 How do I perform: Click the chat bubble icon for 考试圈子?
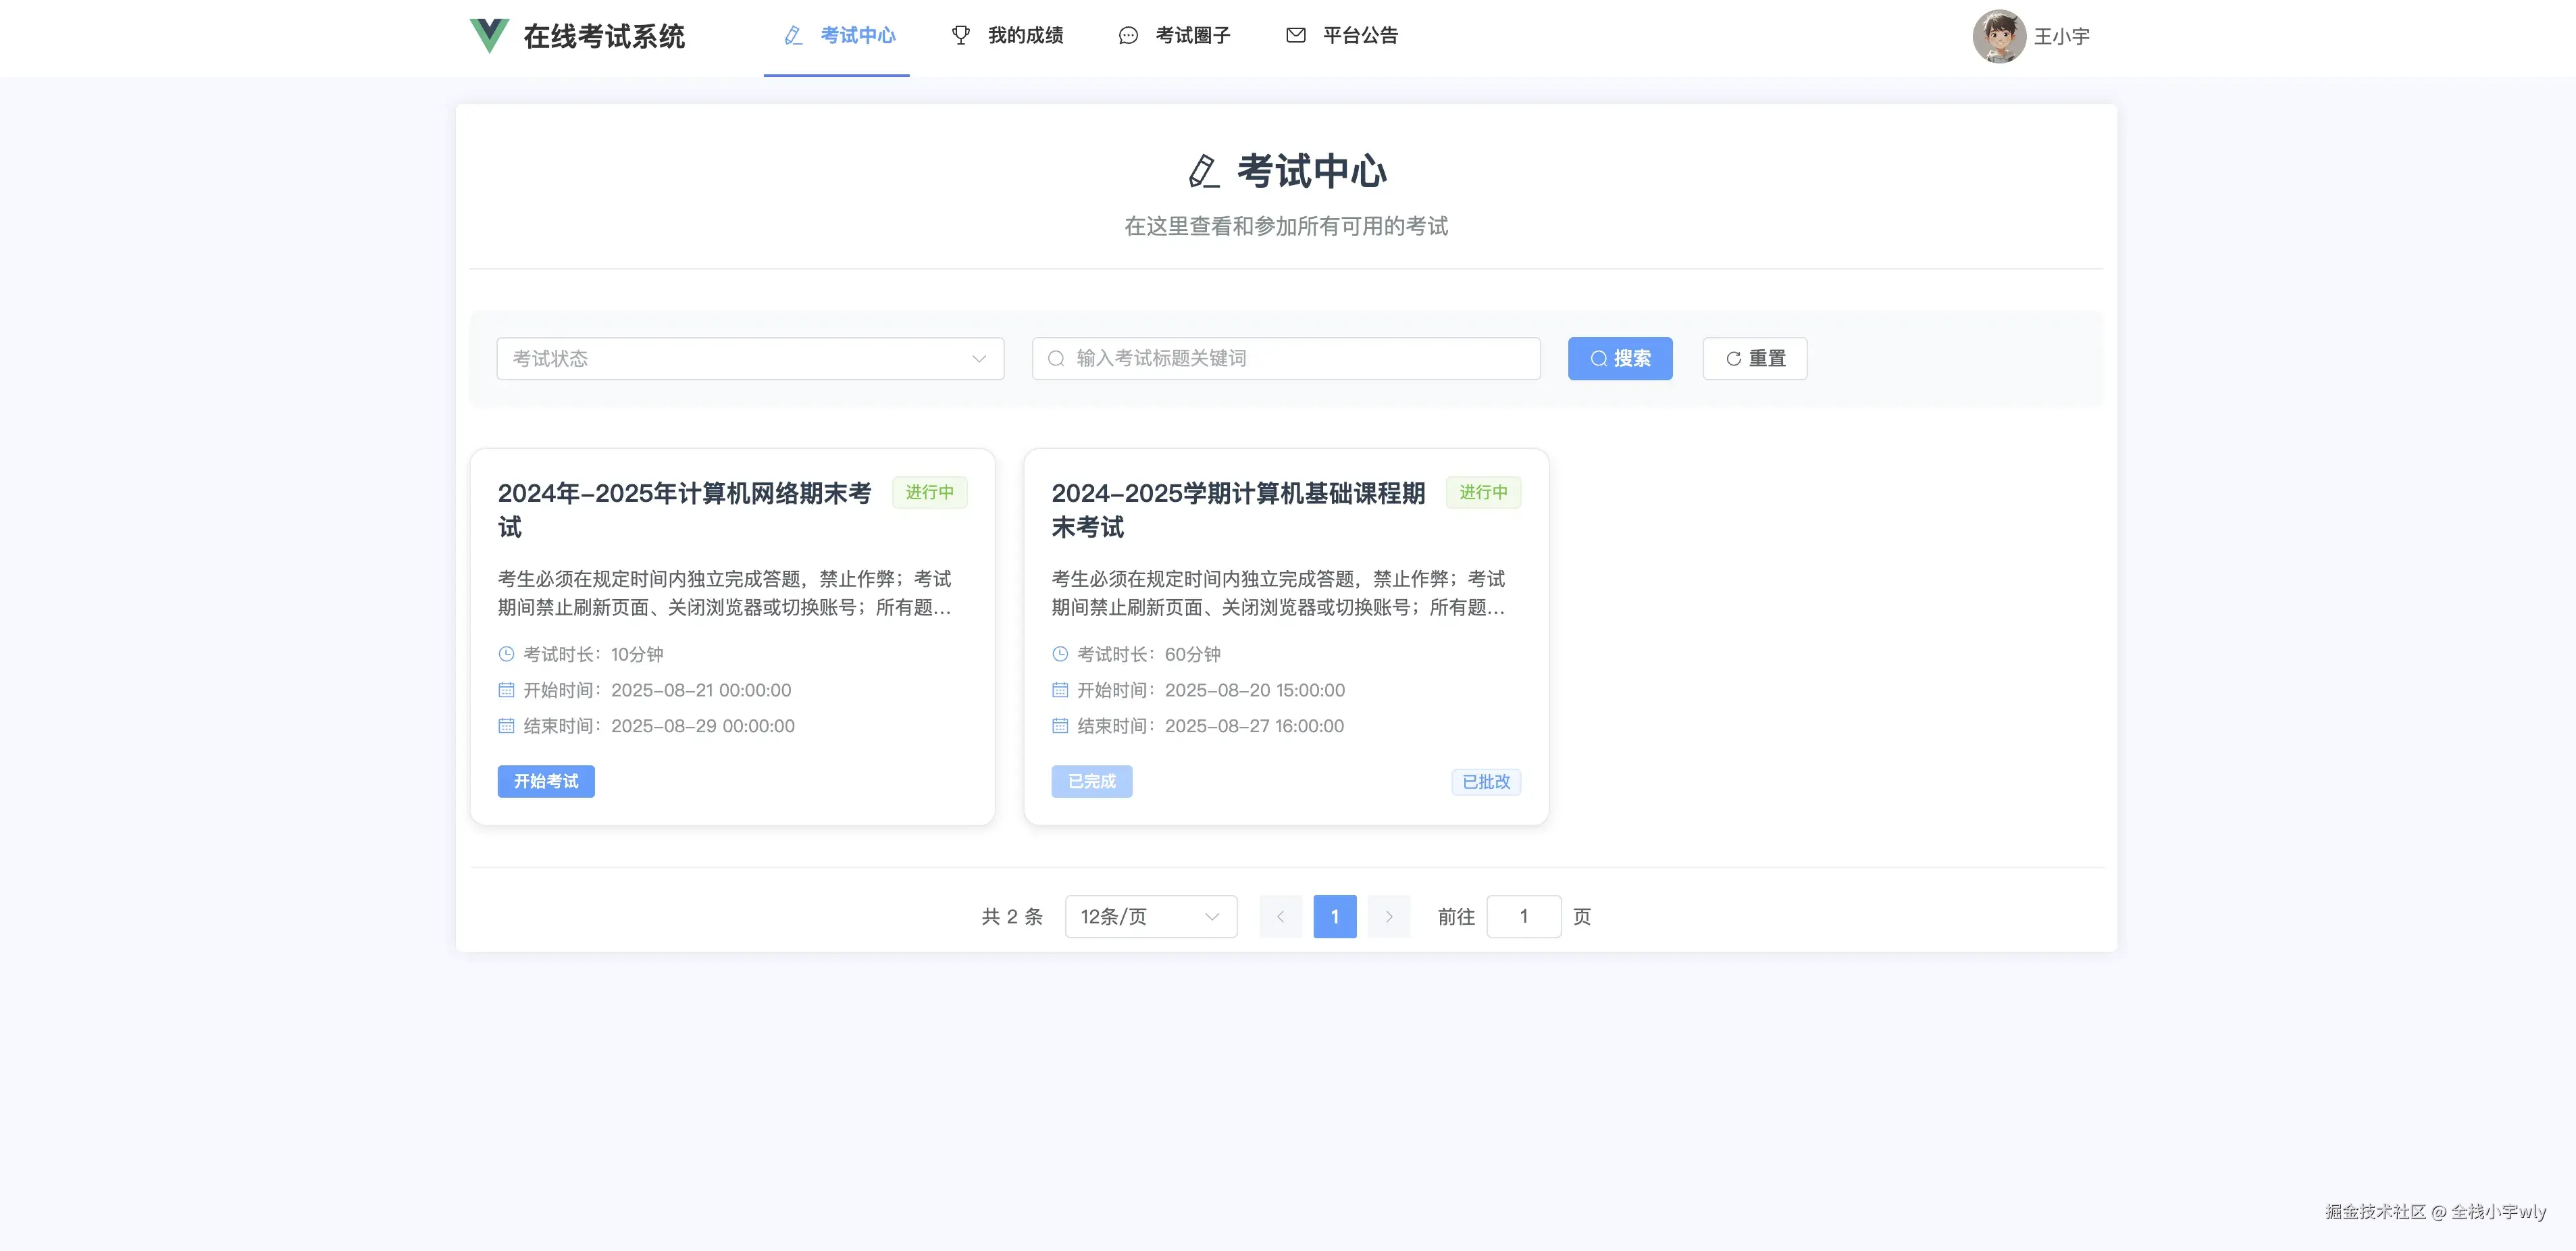click(x=1128, y=36)
